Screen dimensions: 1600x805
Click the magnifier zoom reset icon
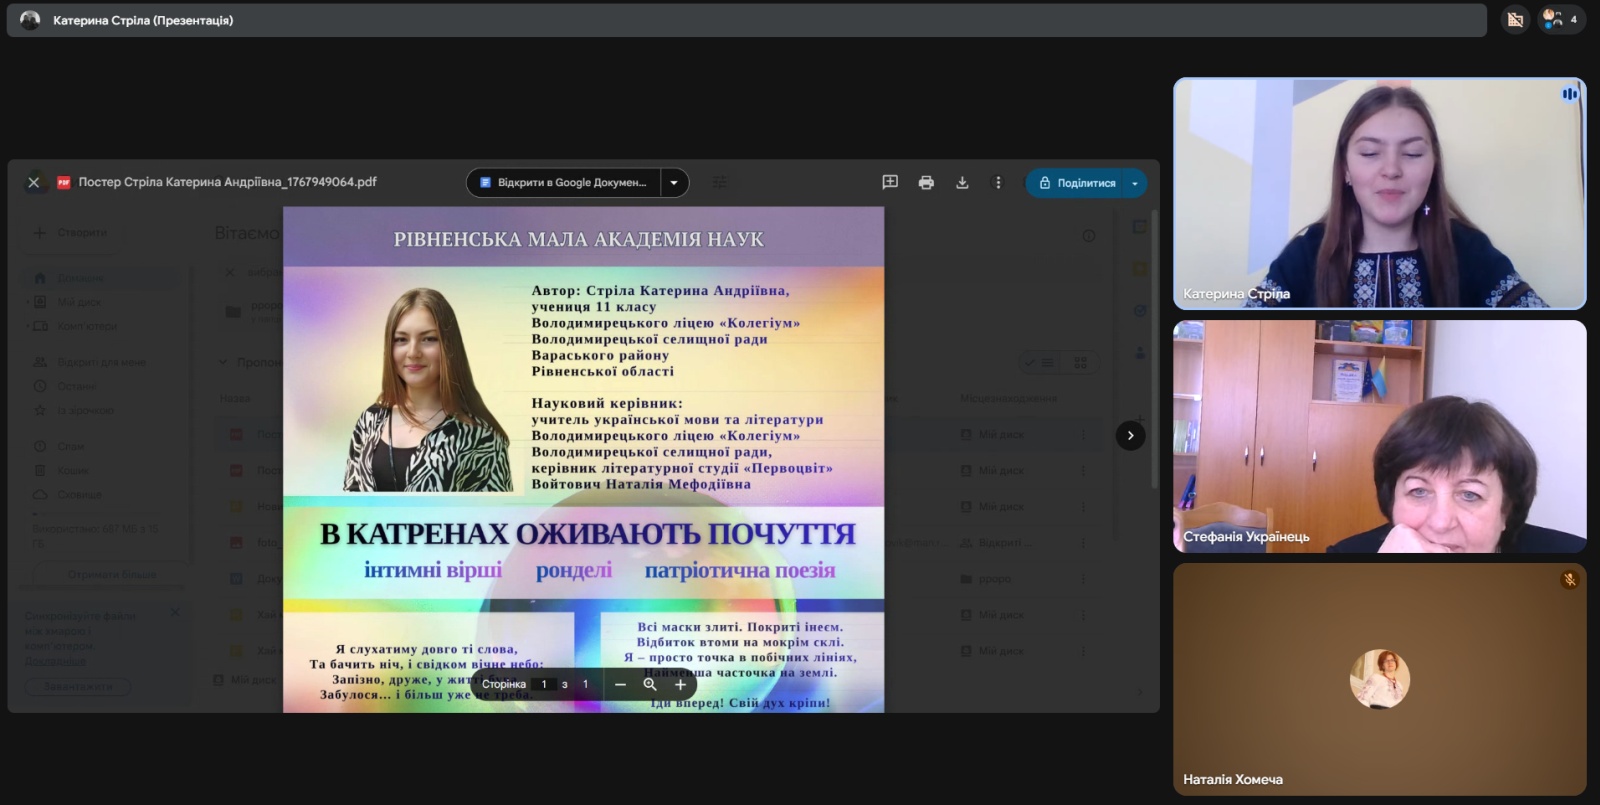(x=650, y=685)
